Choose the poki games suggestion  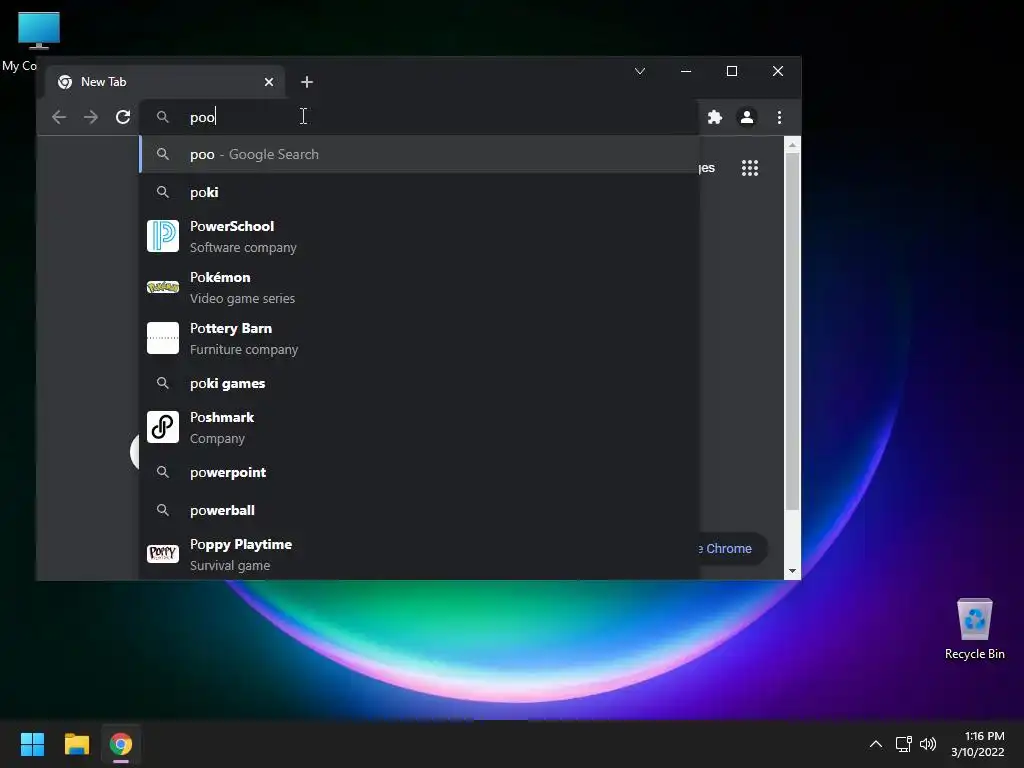(x=419, y=383)
